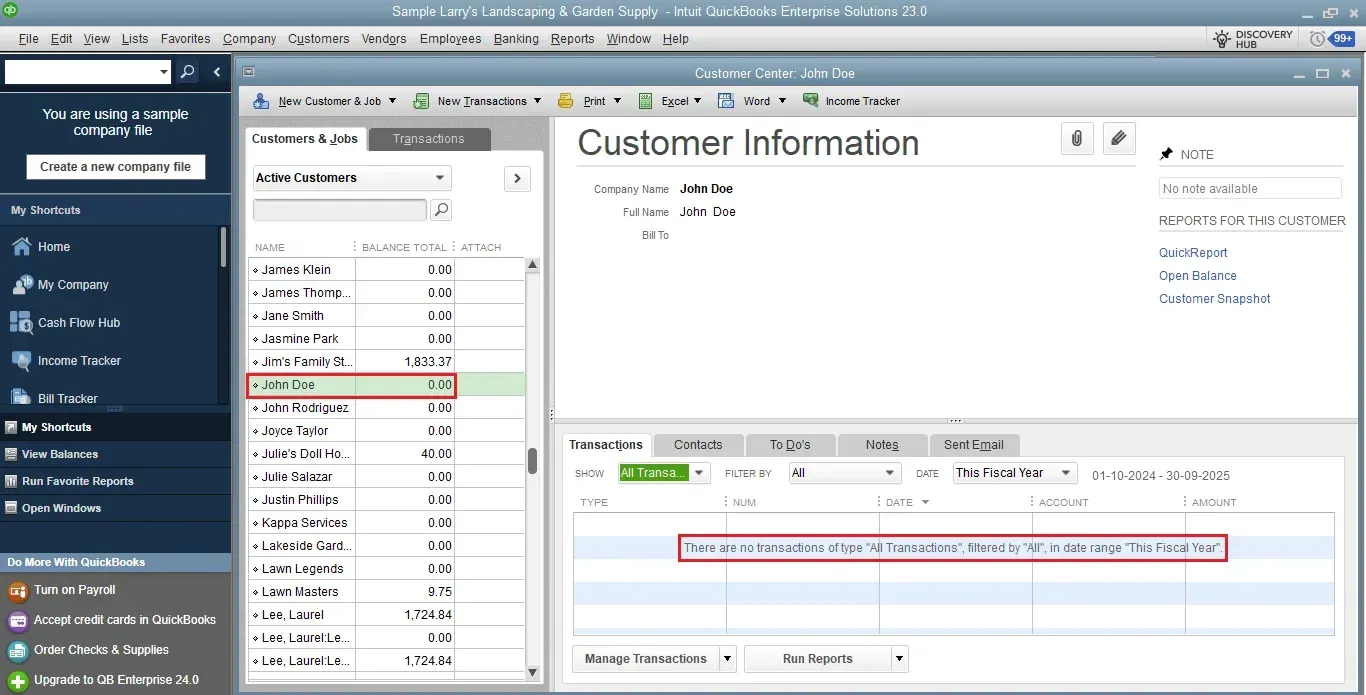Image resolution: width=1366 pixels, height=695 pixels.
Task: Open the Reports menu
Action: pos(572,39)
